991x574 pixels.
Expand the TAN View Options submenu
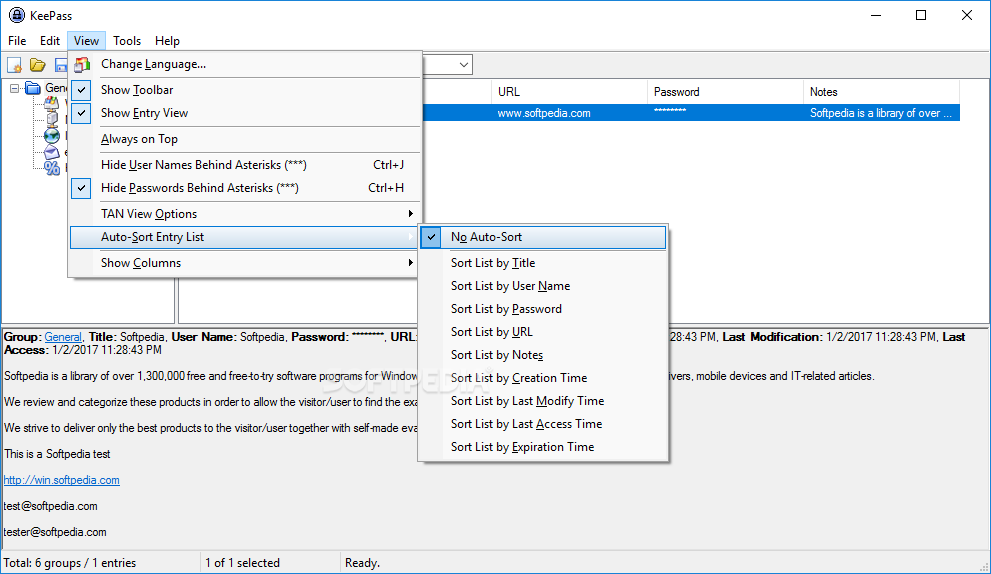point(245,214)
